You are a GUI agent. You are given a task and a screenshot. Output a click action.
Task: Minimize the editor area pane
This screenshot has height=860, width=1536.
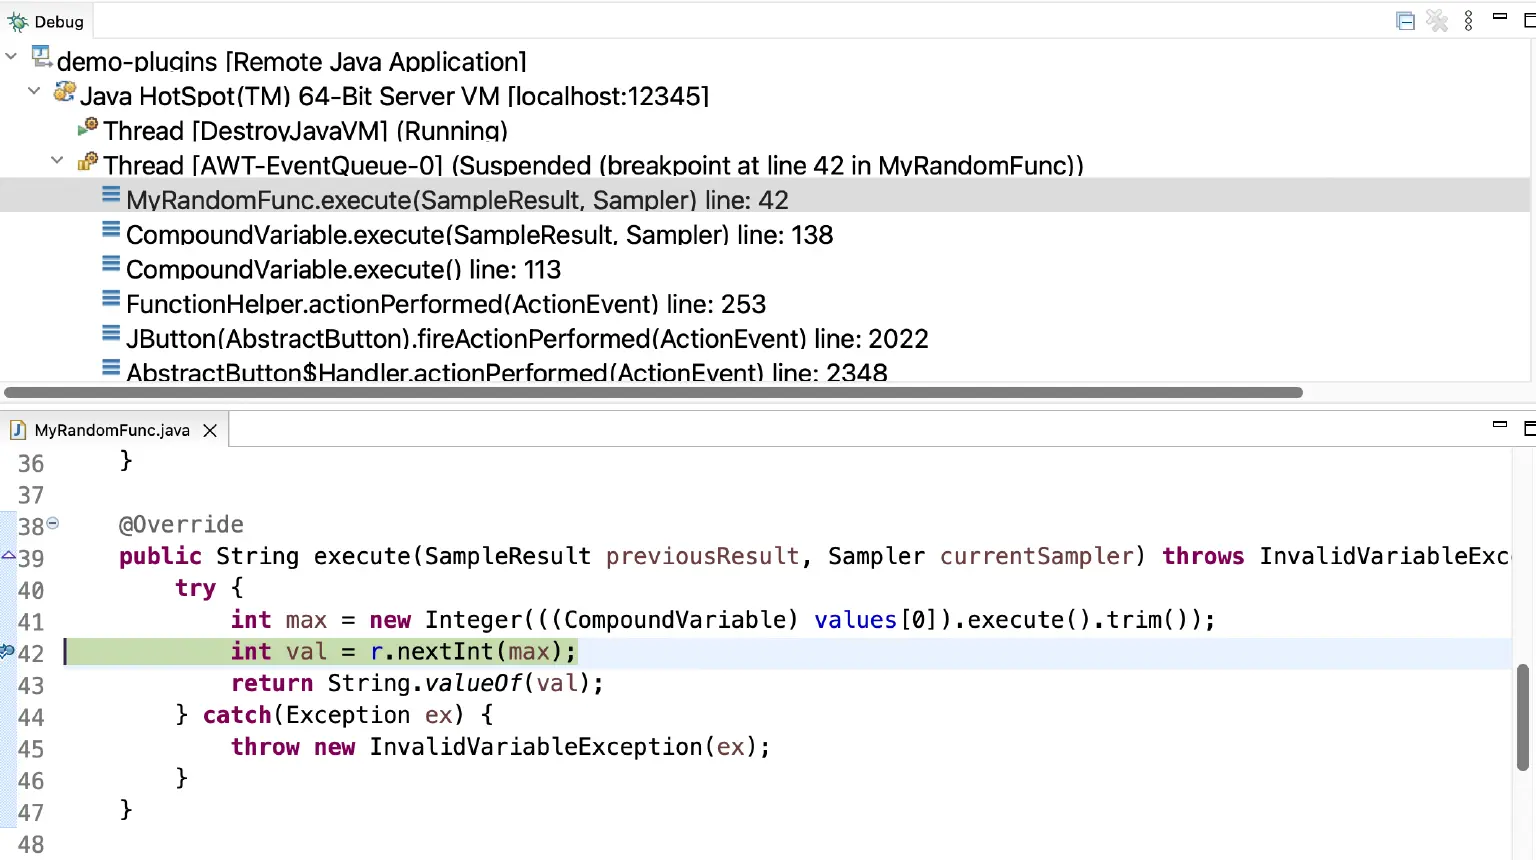coord(1499,425)
